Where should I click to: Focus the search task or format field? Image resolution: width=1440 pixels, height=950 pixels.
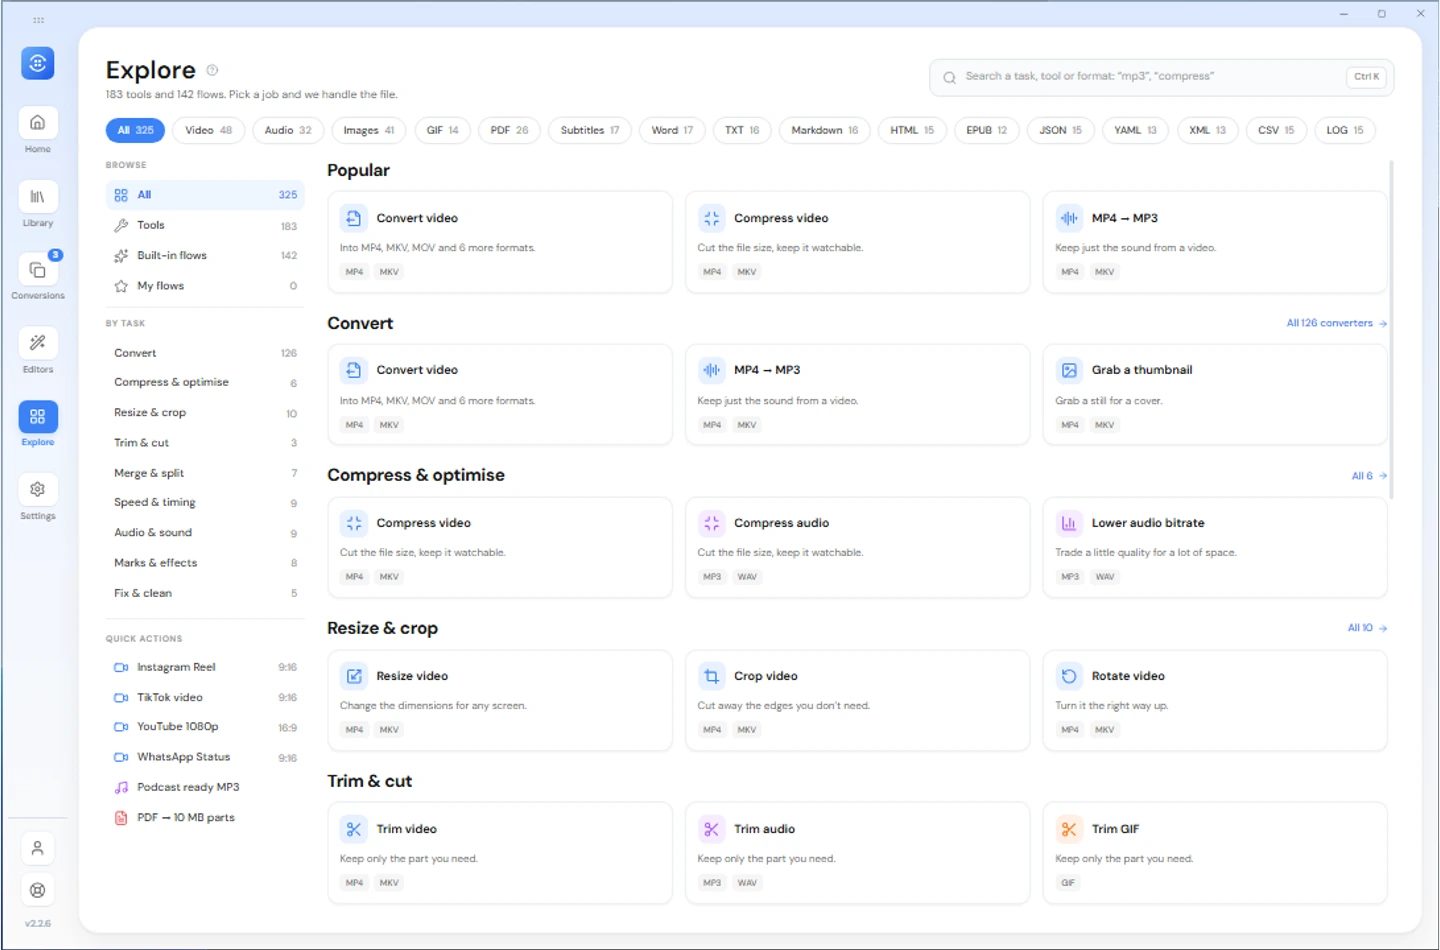click(x=1161, y=77)
